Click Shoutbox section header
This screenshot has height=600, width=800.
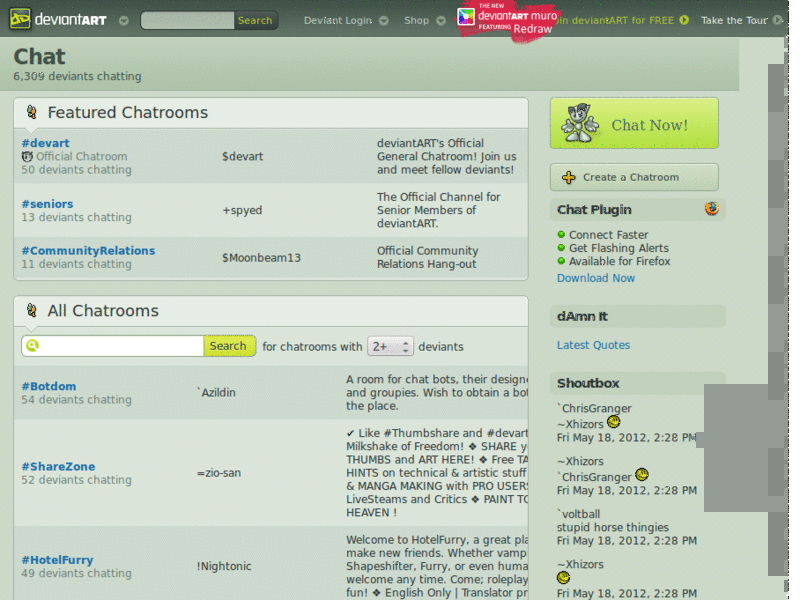tap(637, 383)
